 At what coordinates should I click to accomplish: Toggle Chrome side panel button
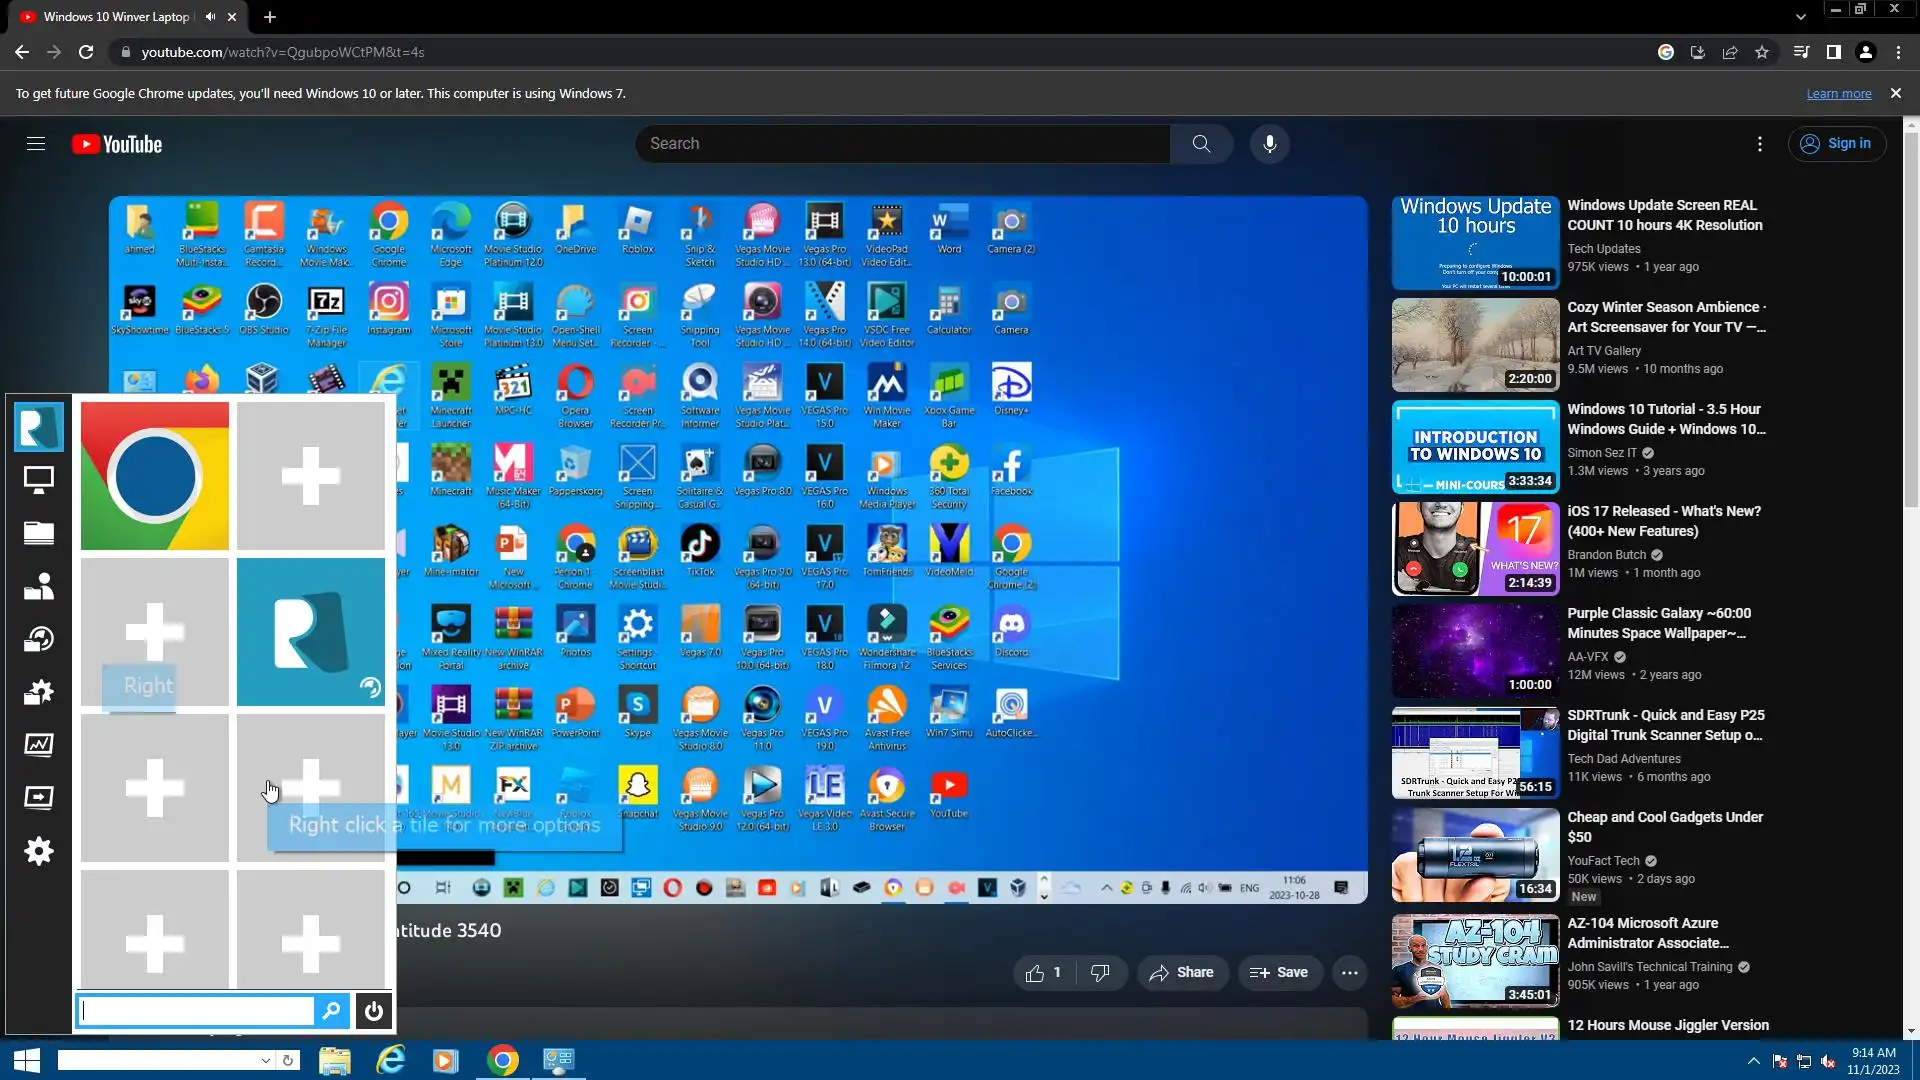pos(1833,52)
